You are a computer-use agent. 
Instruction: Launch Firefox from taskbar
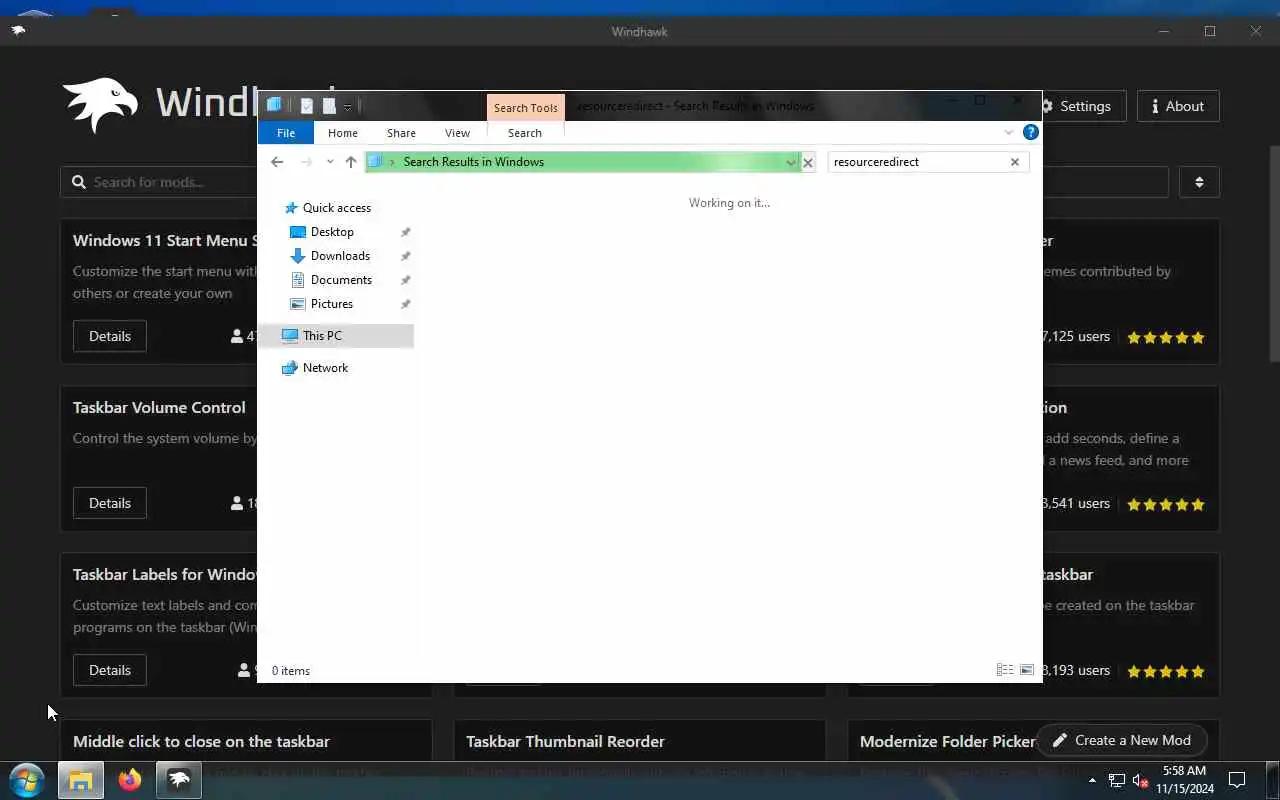coord(130,780)
